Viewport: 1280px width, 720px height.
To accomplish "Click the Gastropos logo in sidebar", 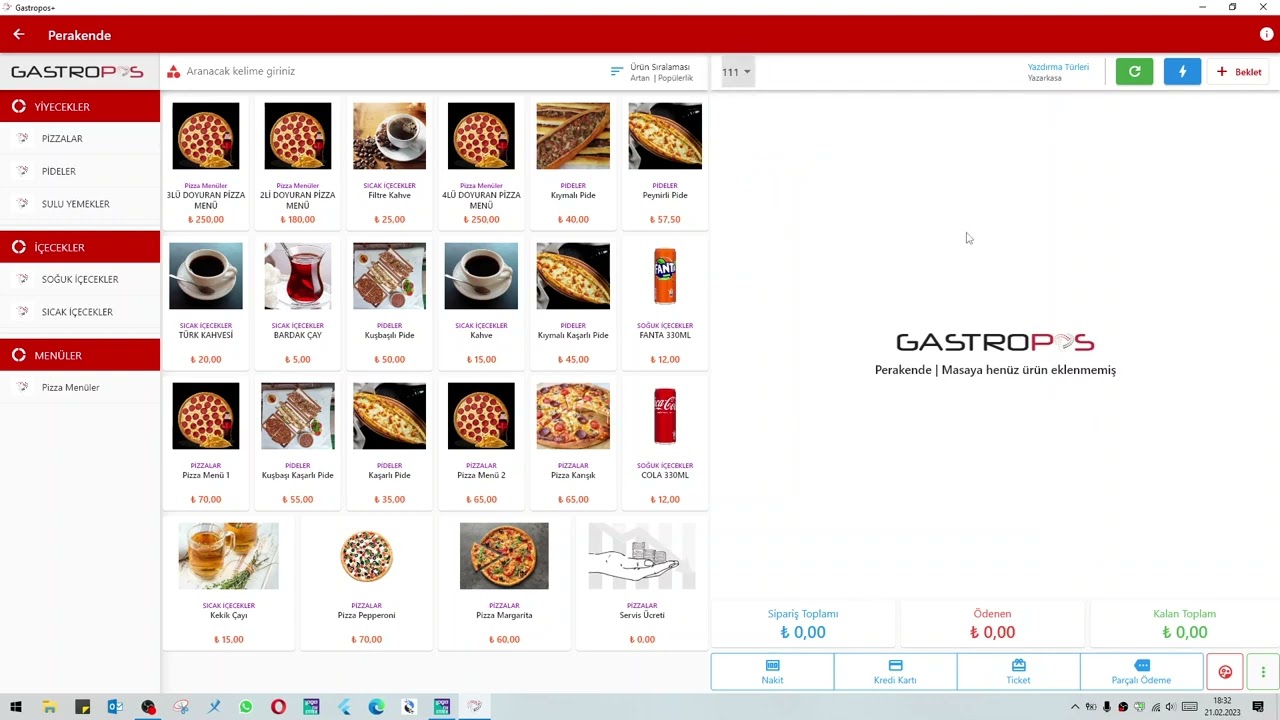I will [x=77, y=72].
